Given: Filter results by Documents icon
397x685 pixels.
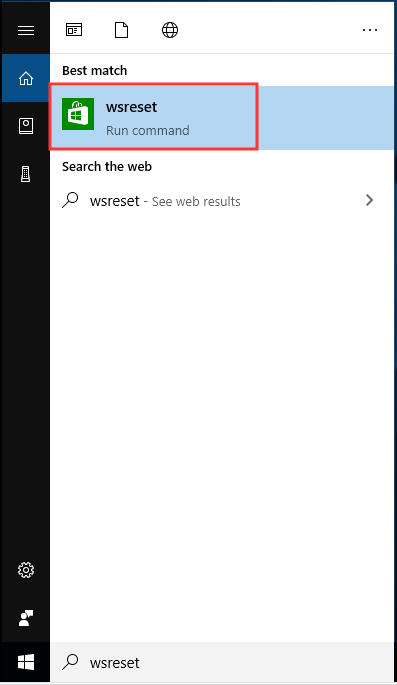Looking at the screenshot, I should tap(121, 30).
